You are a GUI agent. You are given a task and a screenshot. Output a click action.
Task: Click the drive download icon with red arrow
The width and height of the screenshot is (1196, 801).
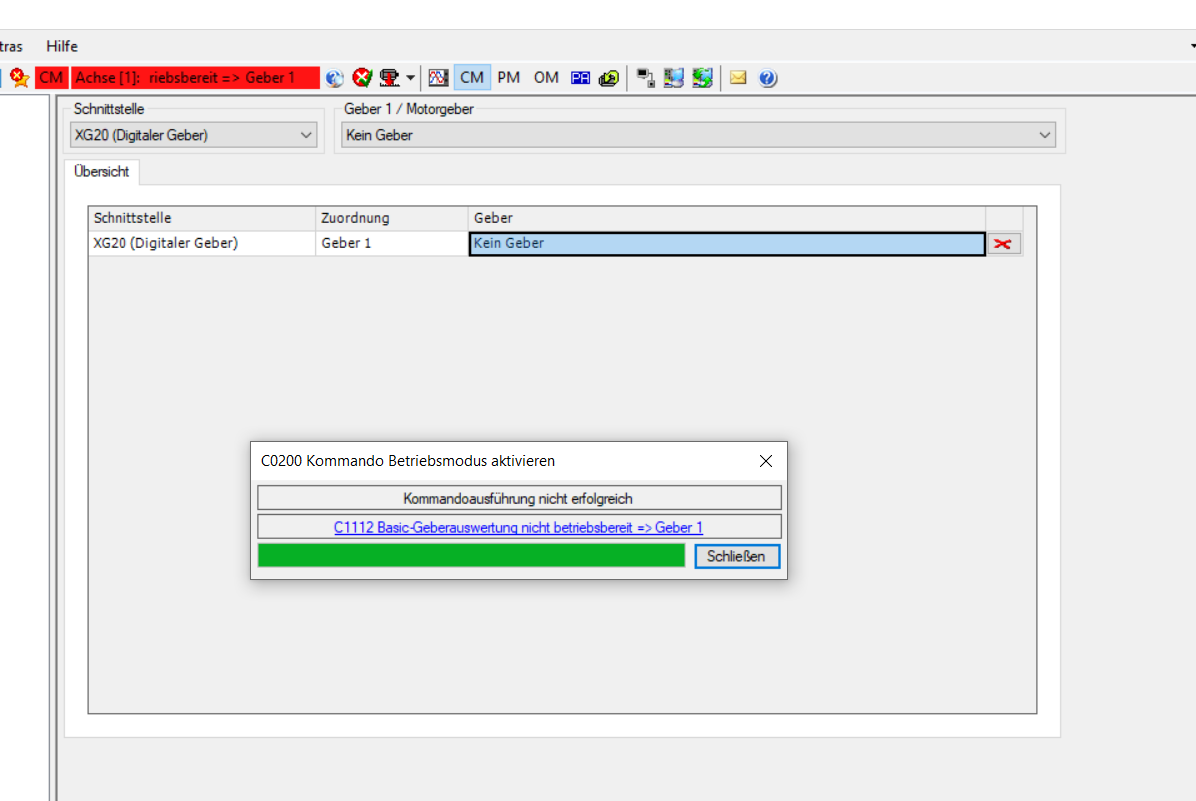click(389, 78)
